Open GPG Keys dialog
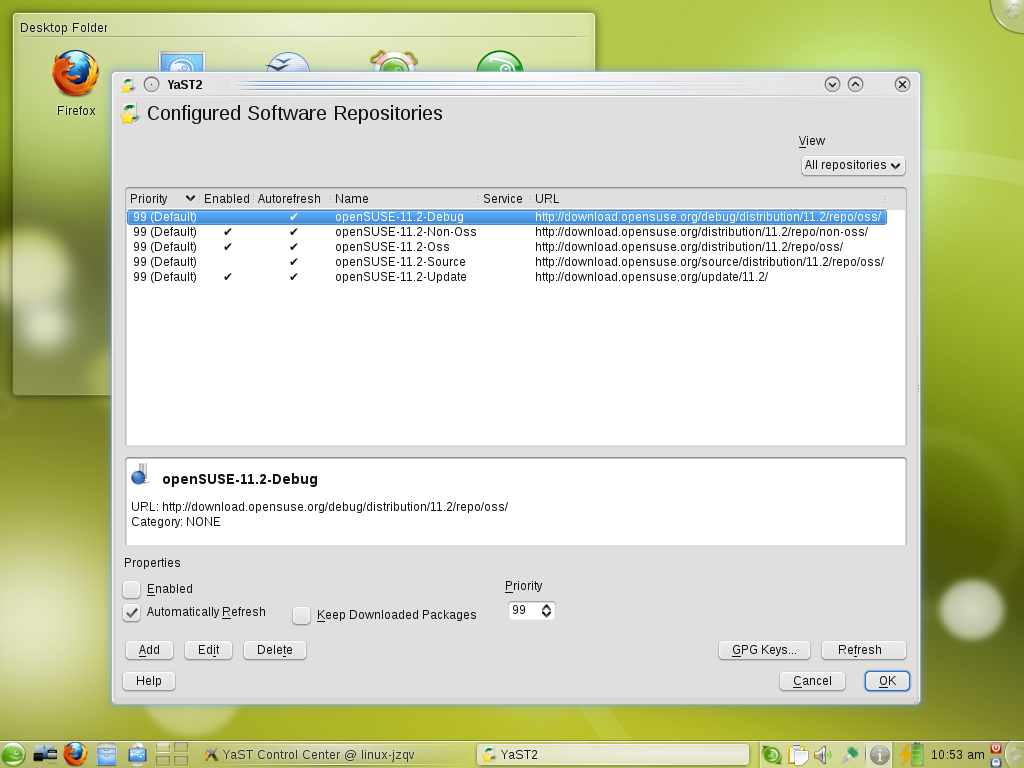The width and height of the screenshot is (1024, 768). [x=764, y=650]
